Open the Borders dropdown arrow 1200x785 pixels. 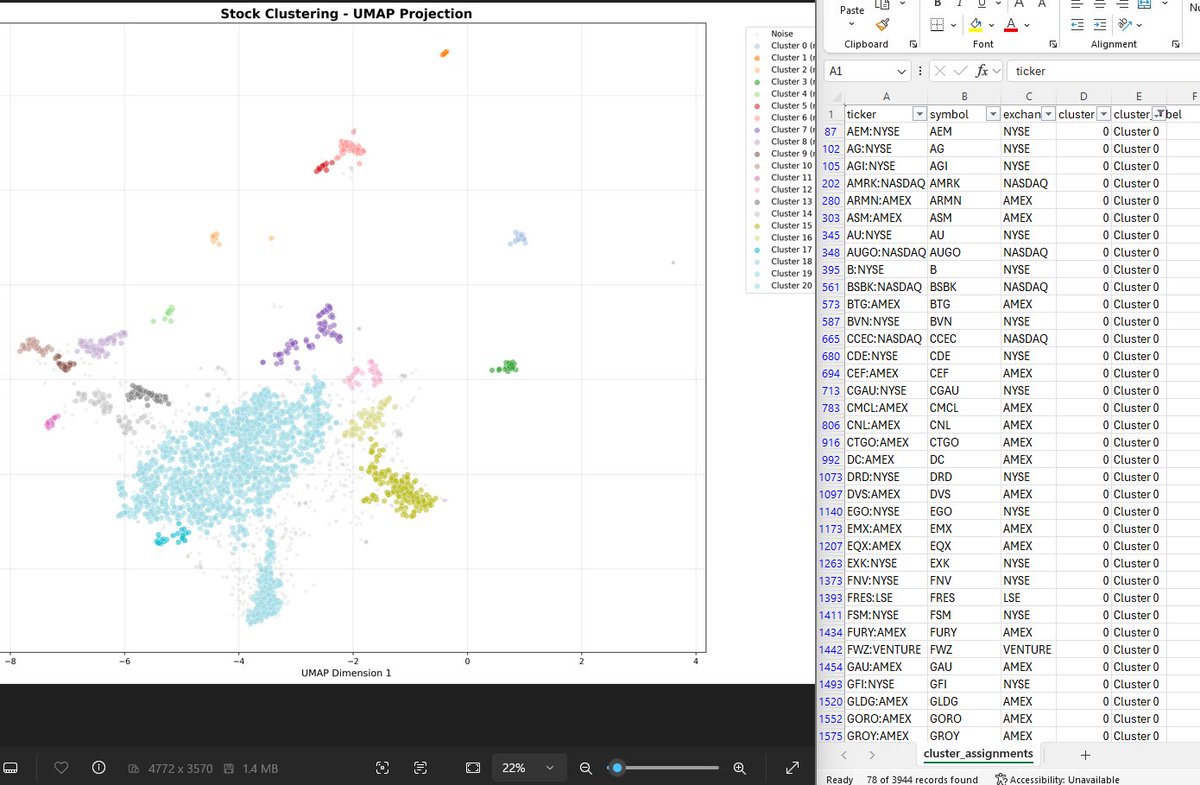click(953, 25)
